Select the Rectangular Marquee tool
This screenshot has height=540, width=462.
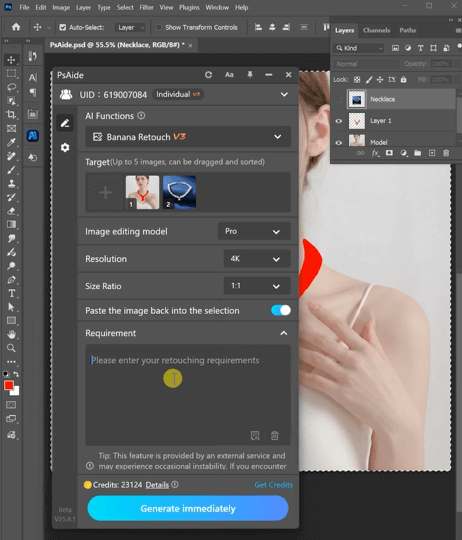click(11, 73)
